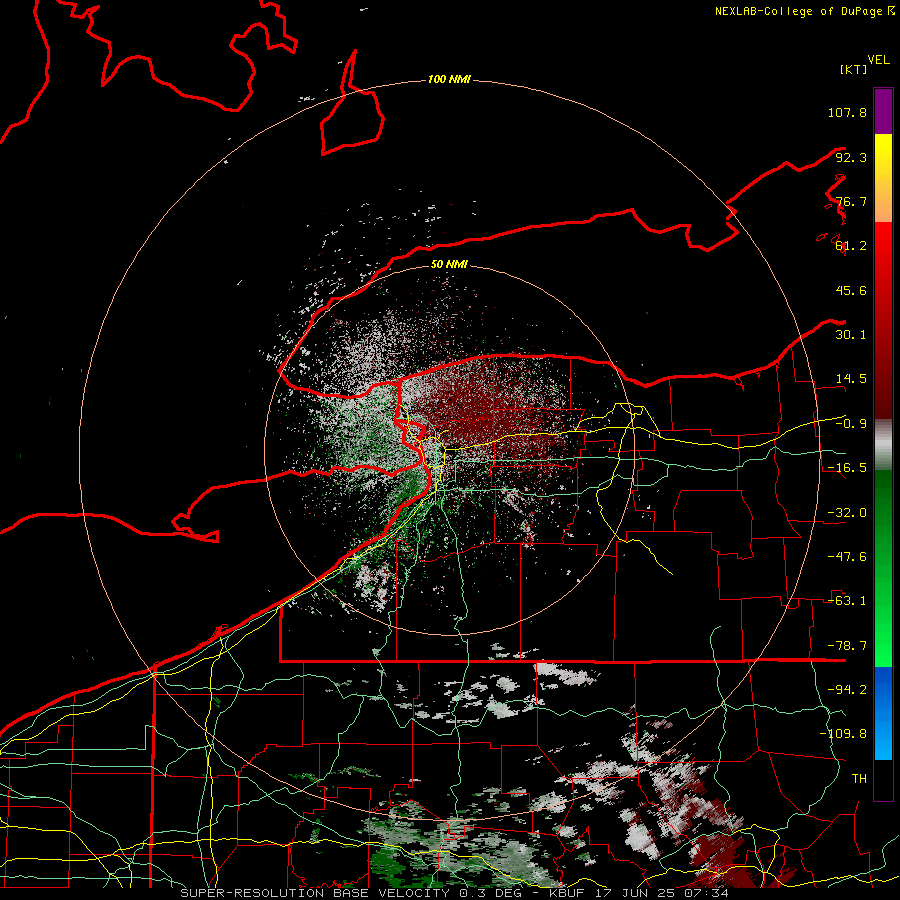Viewport: 900px width, 900px height.
Task: Click the 45.6 legend value
Action: coord(851,290)
